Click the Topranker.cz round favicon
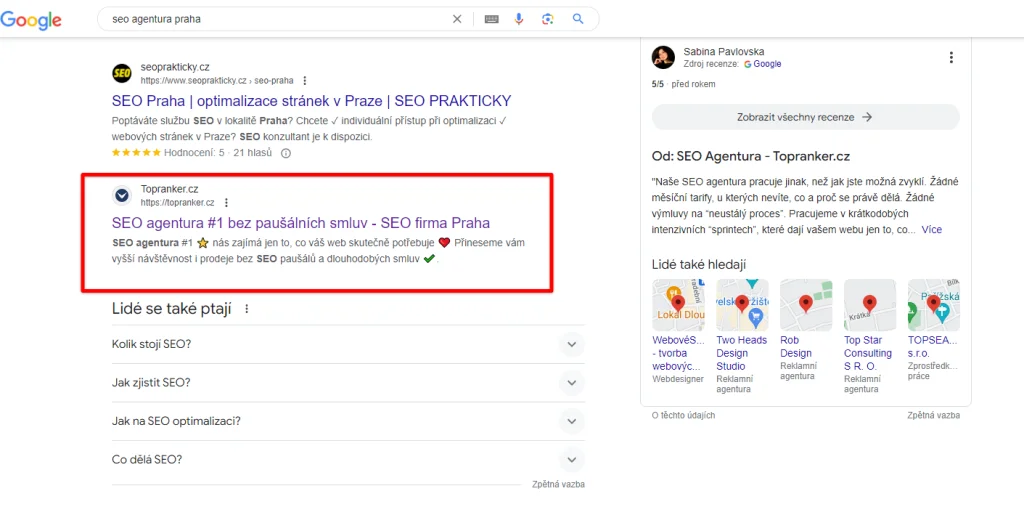Viewport: 1024px width, 507px height. click(x=122, y=195)
